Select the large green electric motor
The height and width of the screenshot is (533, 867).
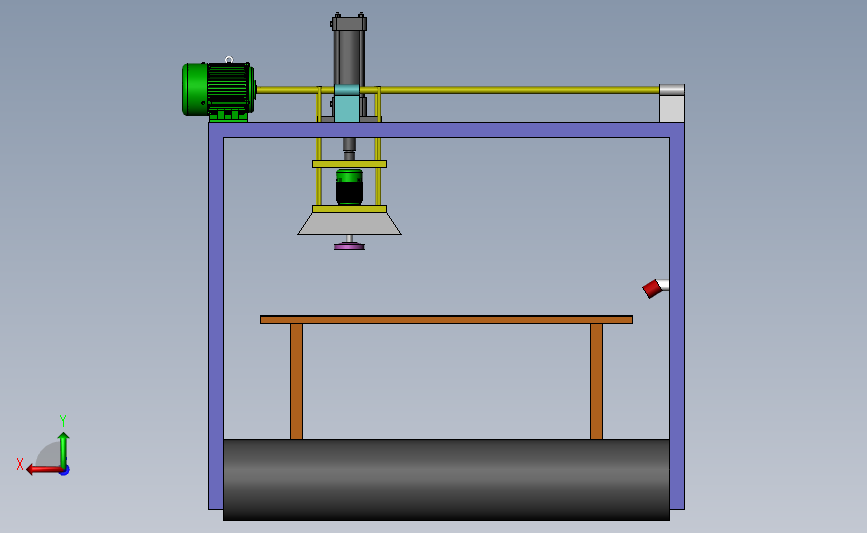[x=218, y=90]
